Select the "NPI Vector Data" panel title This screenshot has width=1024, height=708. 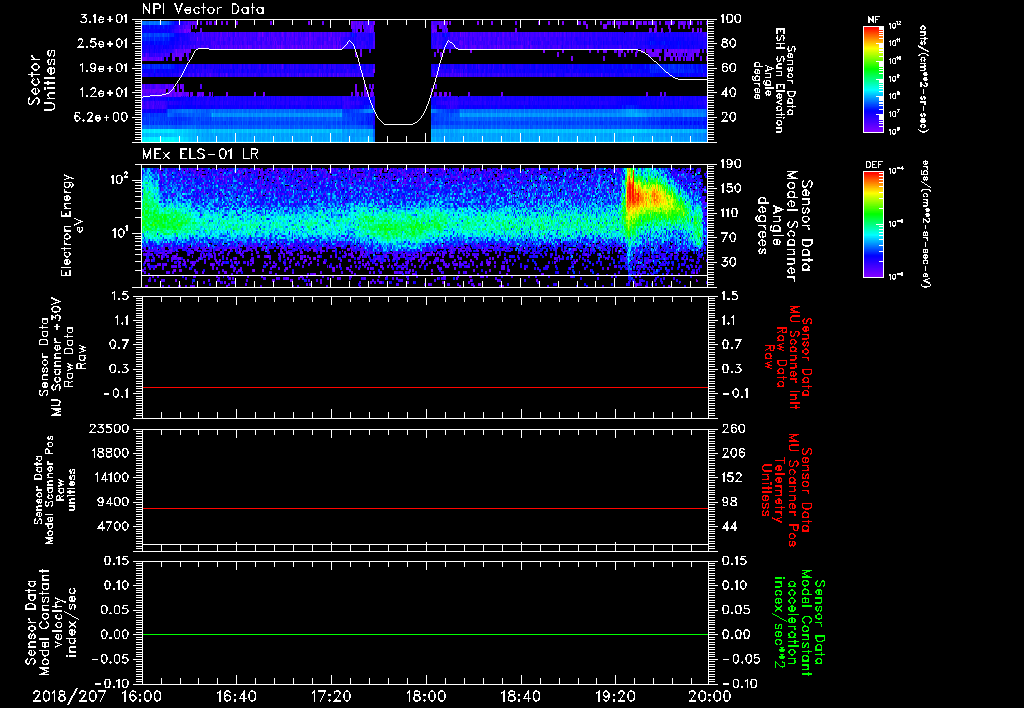point(203,9)
